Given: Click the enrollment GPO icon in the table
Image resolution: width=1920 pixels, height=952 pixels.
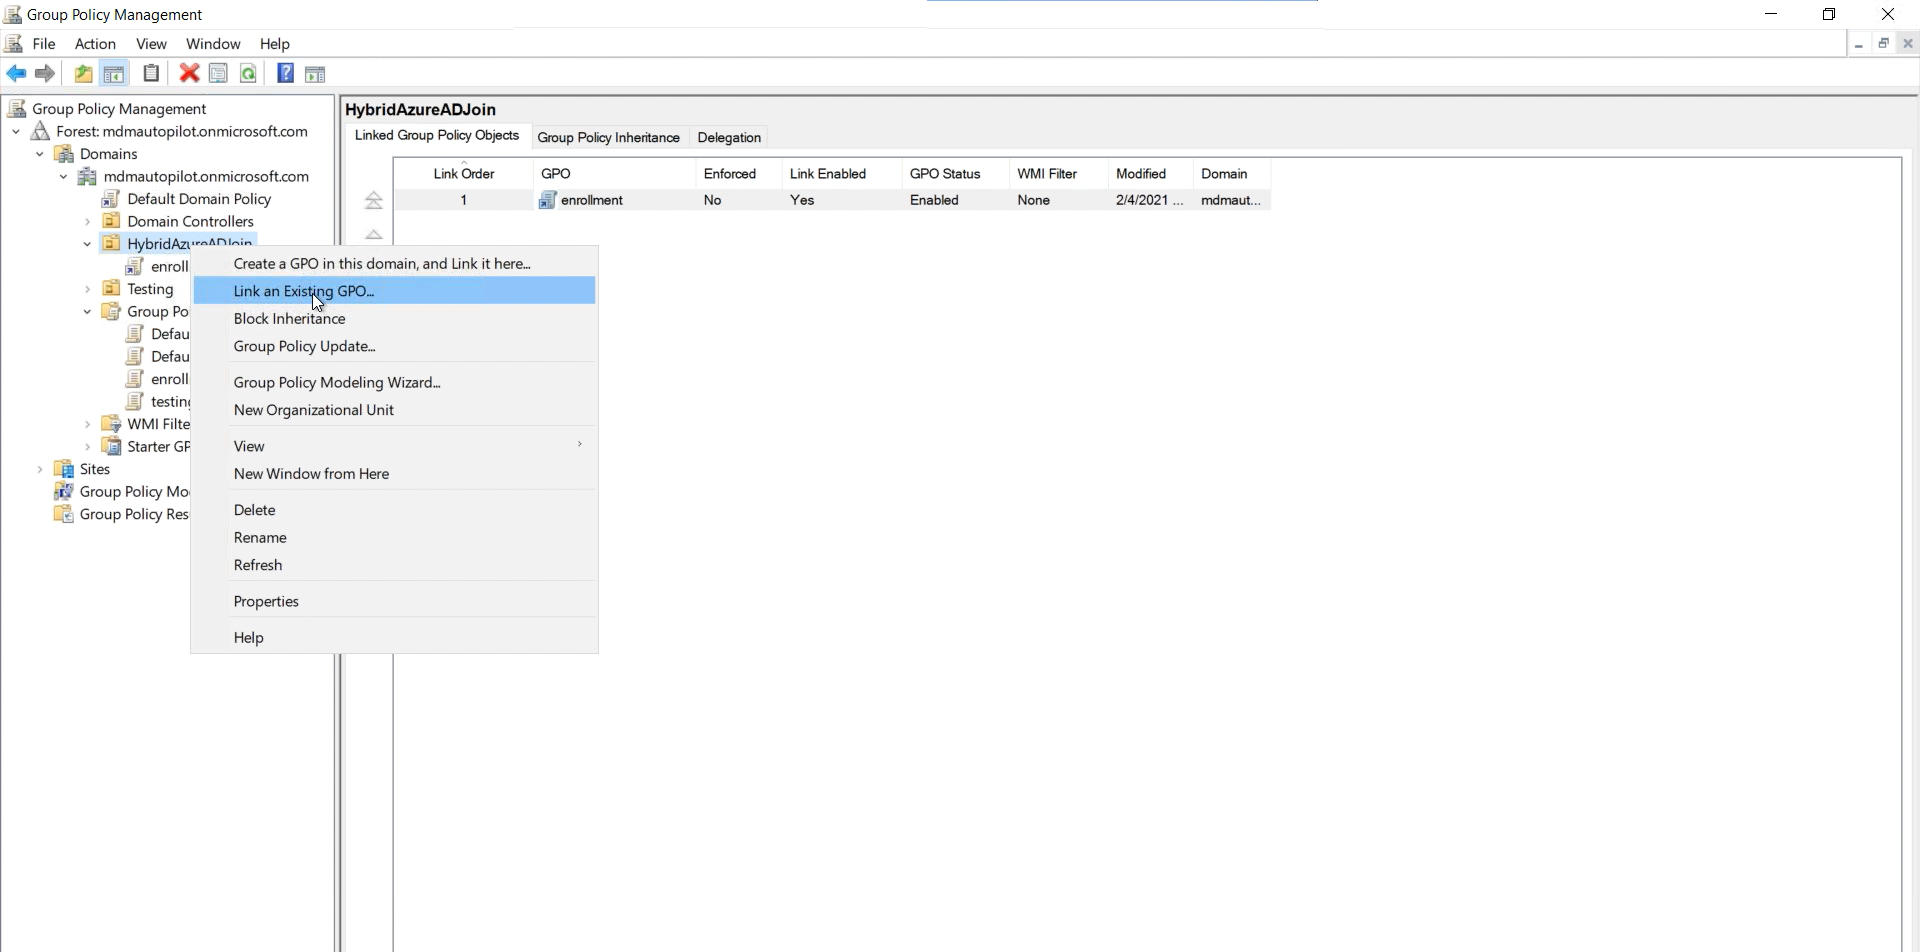Looking at the screenshot, I should 547,200.
